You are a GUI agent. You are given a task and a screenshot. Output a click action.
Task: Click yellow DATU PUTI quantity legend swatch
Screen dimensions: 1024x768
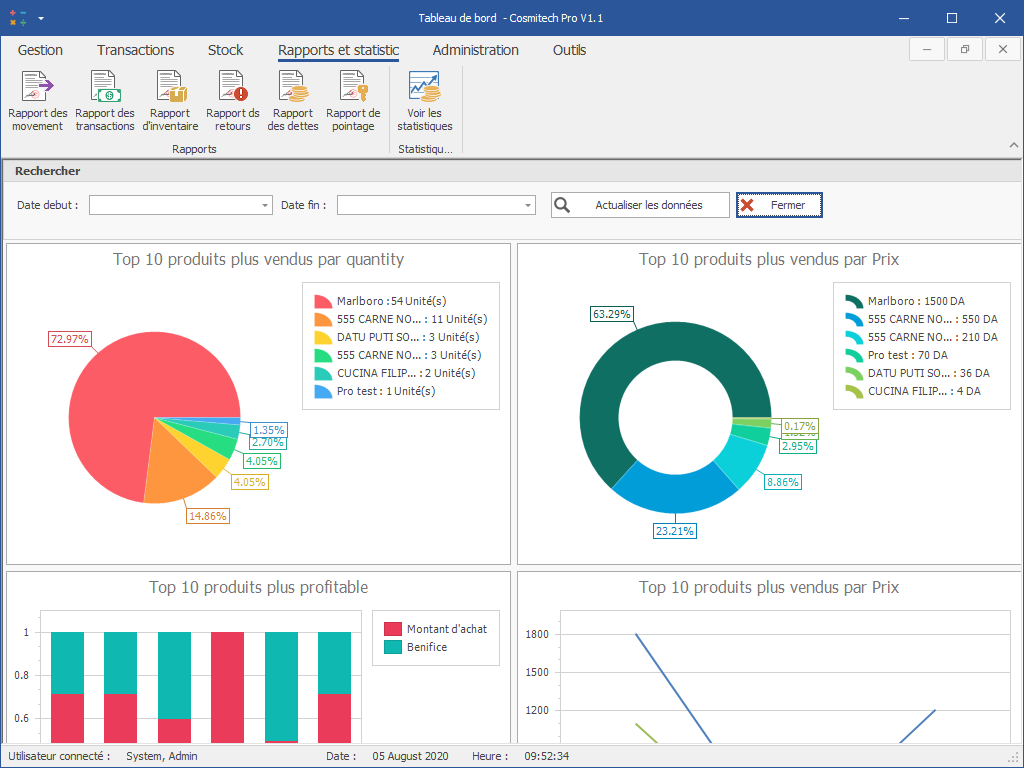click(x=323, y=337)
